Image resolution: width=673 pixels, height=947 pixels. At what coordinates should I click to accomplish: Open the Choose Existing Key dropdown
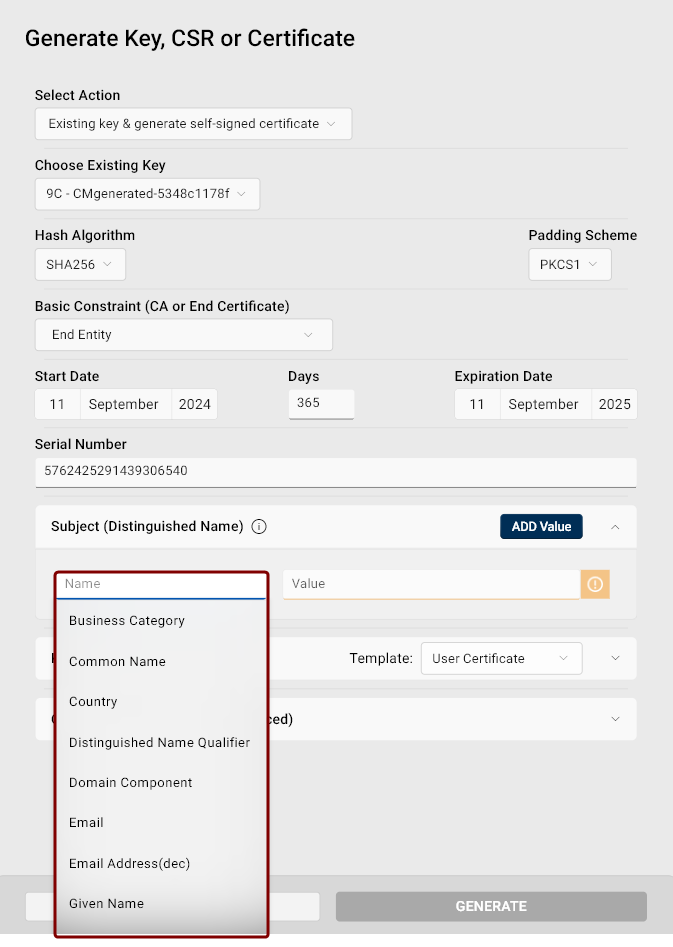147,194
